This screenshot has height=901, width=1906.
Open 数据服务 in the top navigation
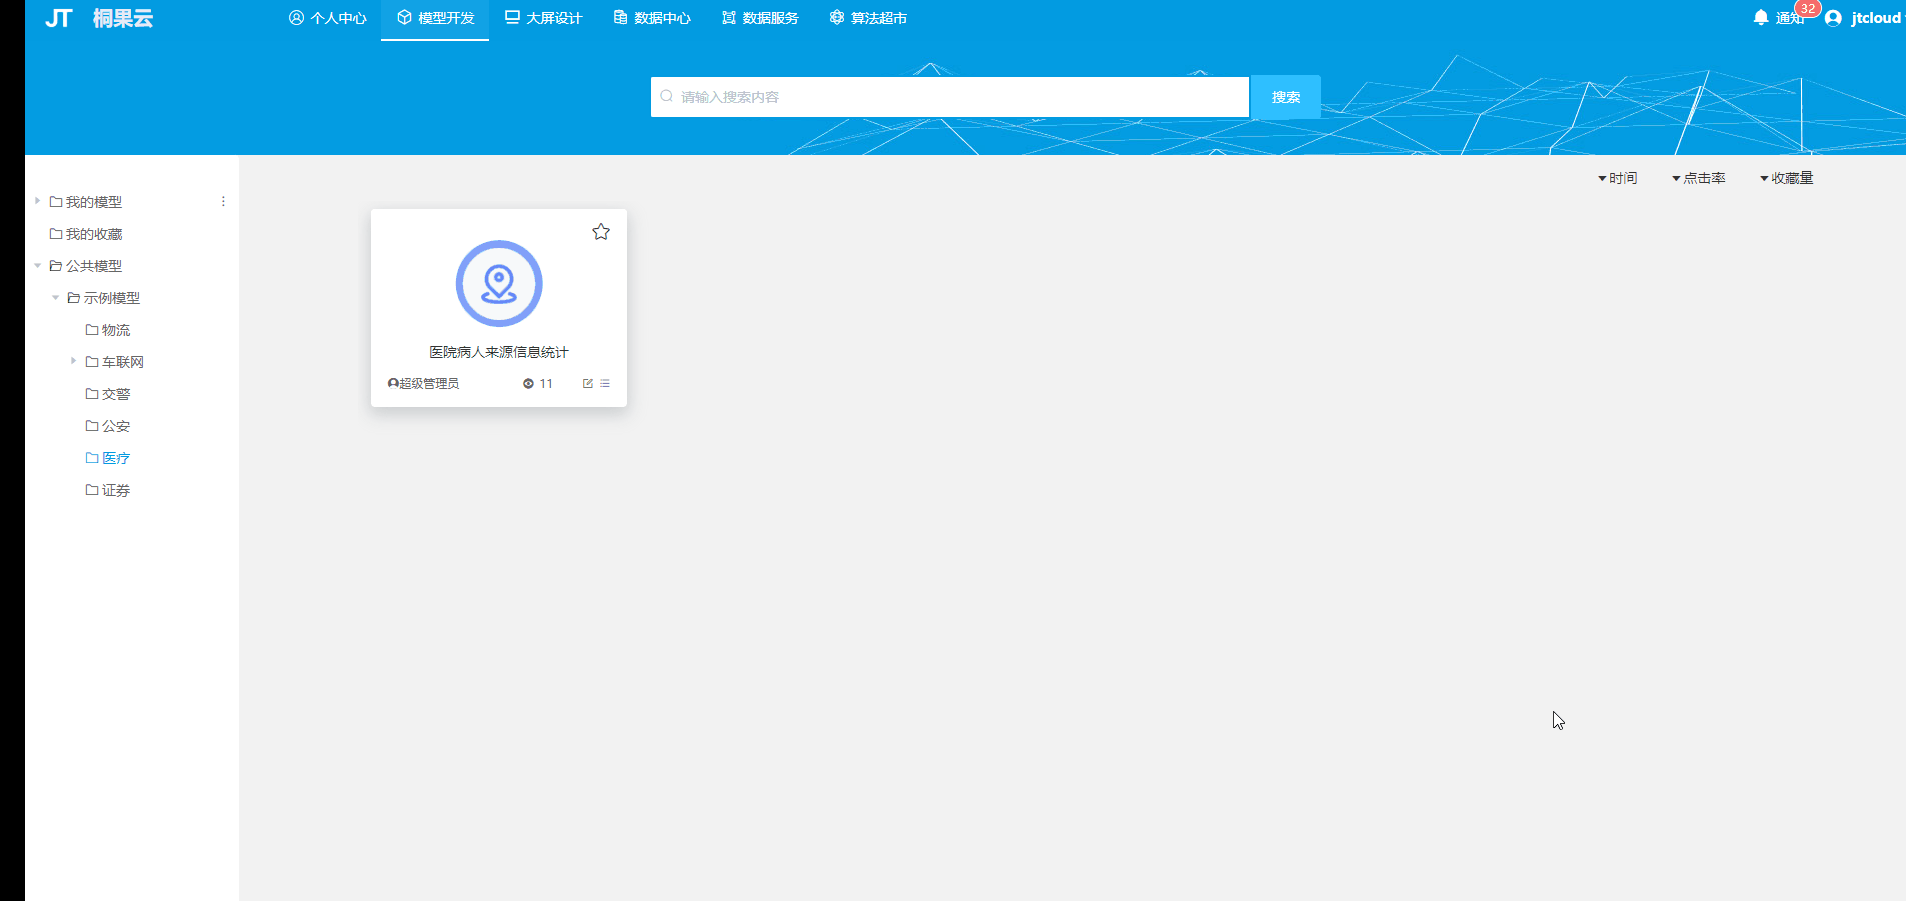(x=760, y=18)
